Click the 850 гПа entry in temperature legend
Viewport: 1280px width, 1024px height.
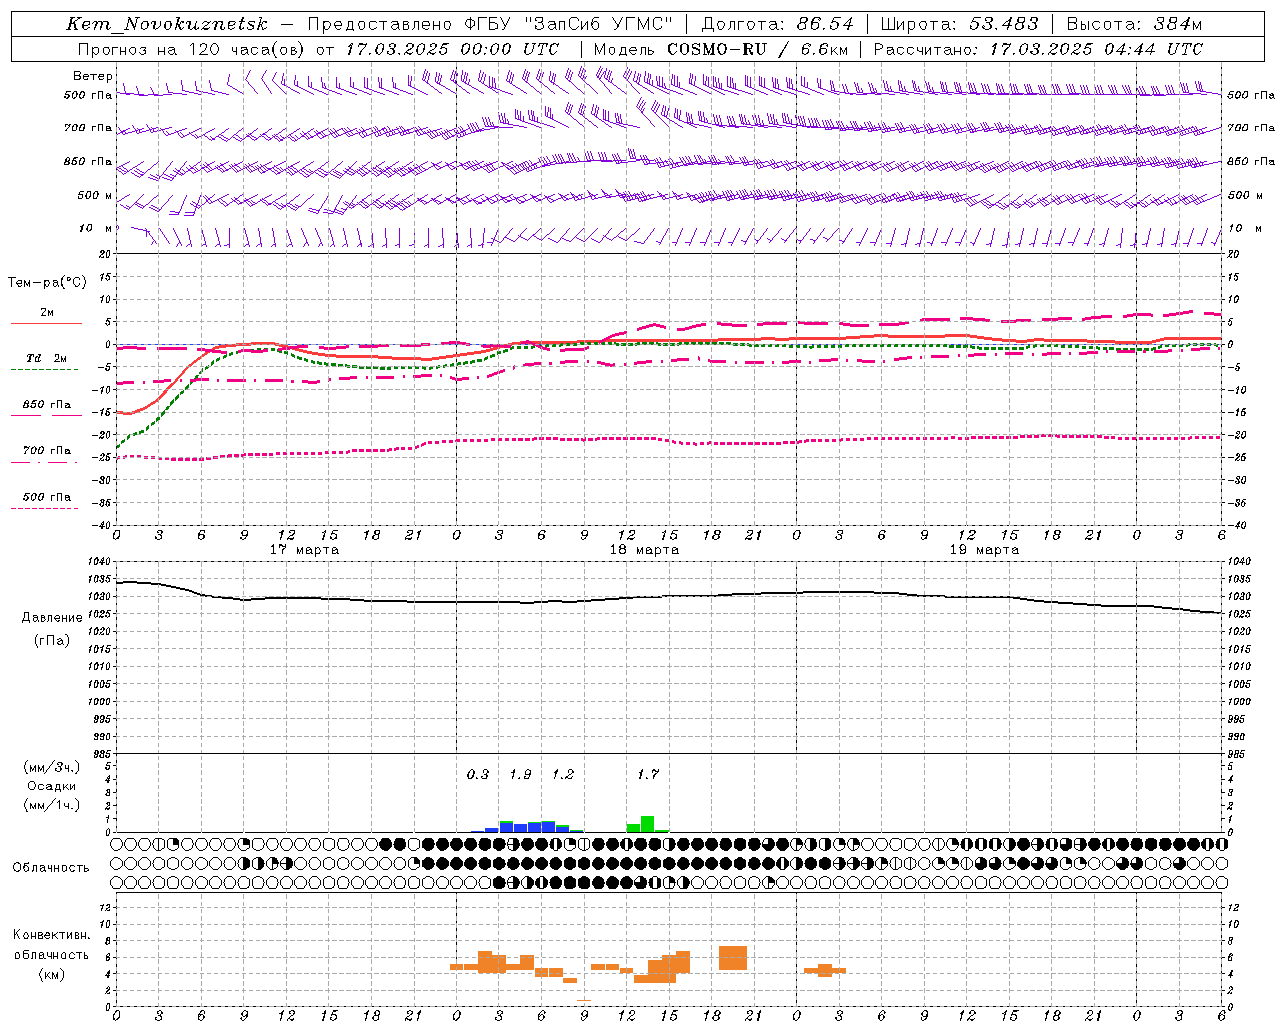point(46,405)
